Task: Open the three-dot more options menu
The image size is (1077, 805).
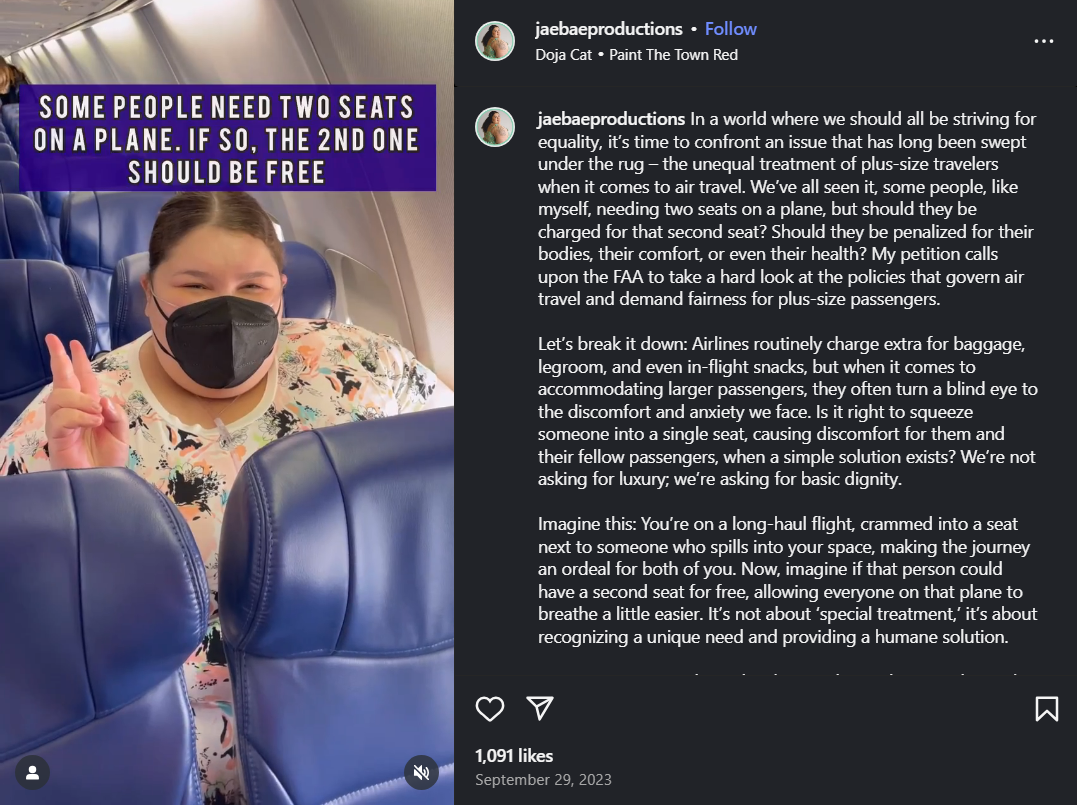Action: pos(1044,42)
